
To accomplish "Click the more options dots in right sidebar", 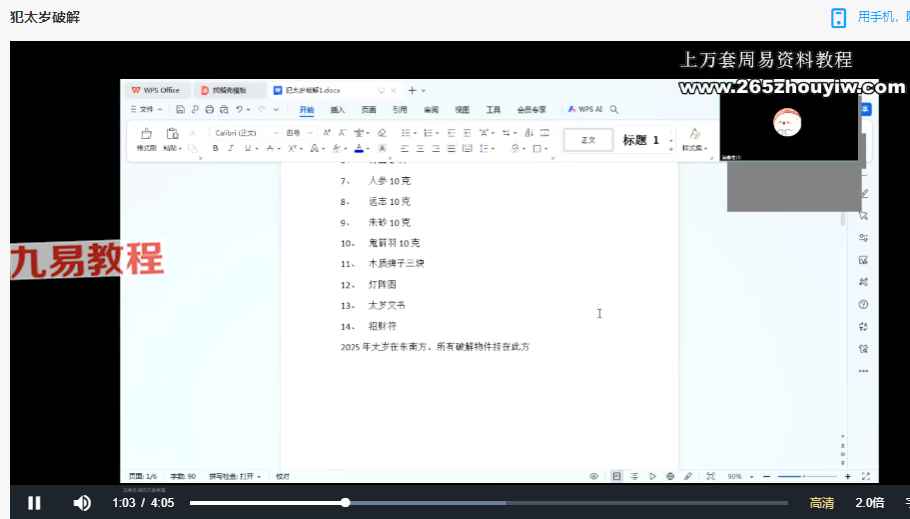I will (864, 371).
